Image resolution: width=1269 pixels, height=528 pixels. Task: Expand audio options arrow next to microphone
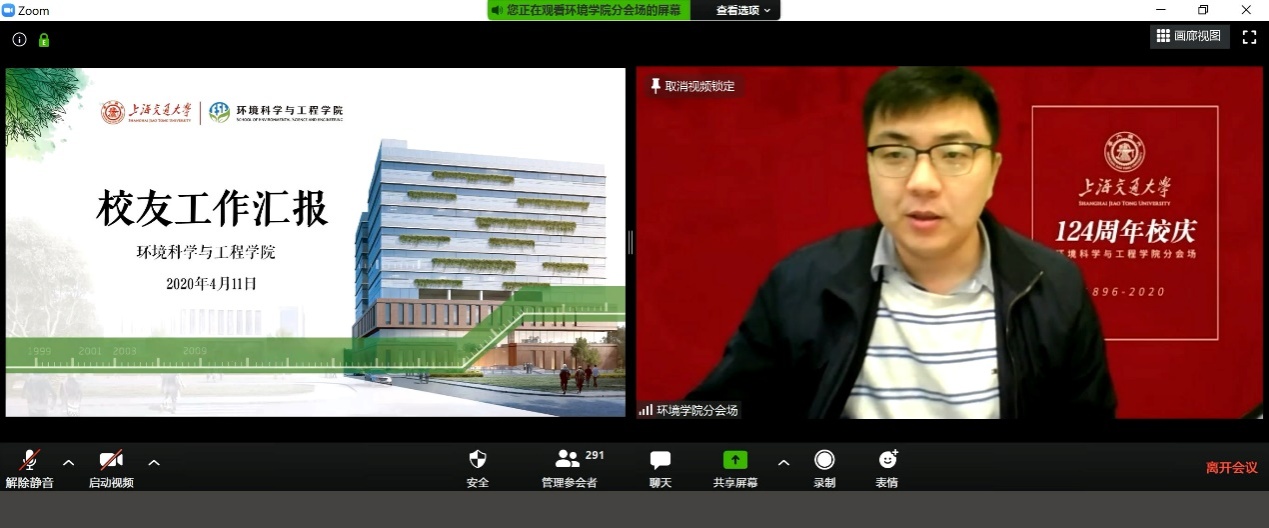point(68,462)
